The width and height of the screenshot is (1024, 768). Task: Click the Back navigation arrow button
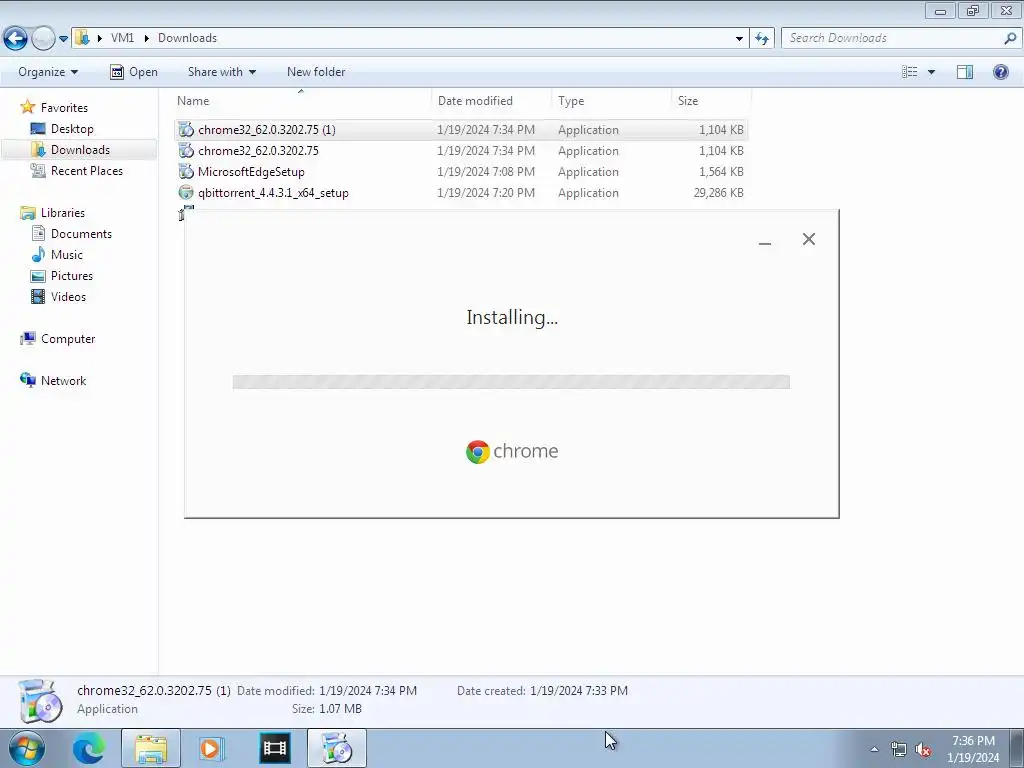click(16, 39)
